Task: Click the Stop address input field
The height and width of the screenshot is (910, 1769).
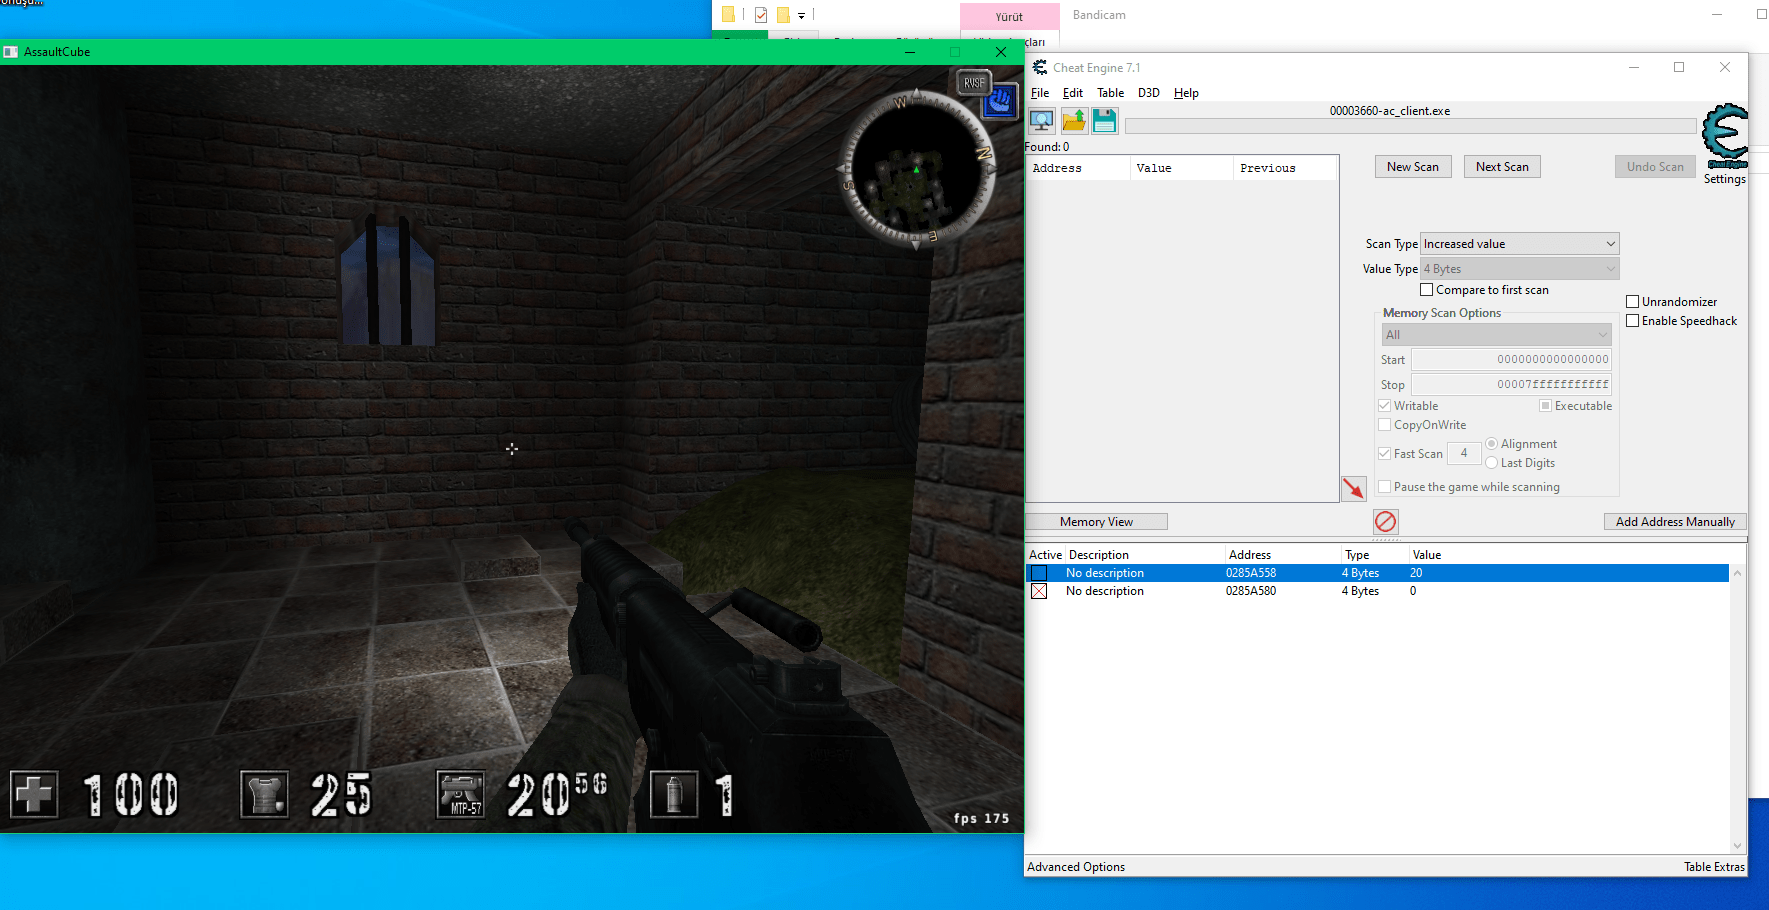Action: click(x=1511, y=385)
